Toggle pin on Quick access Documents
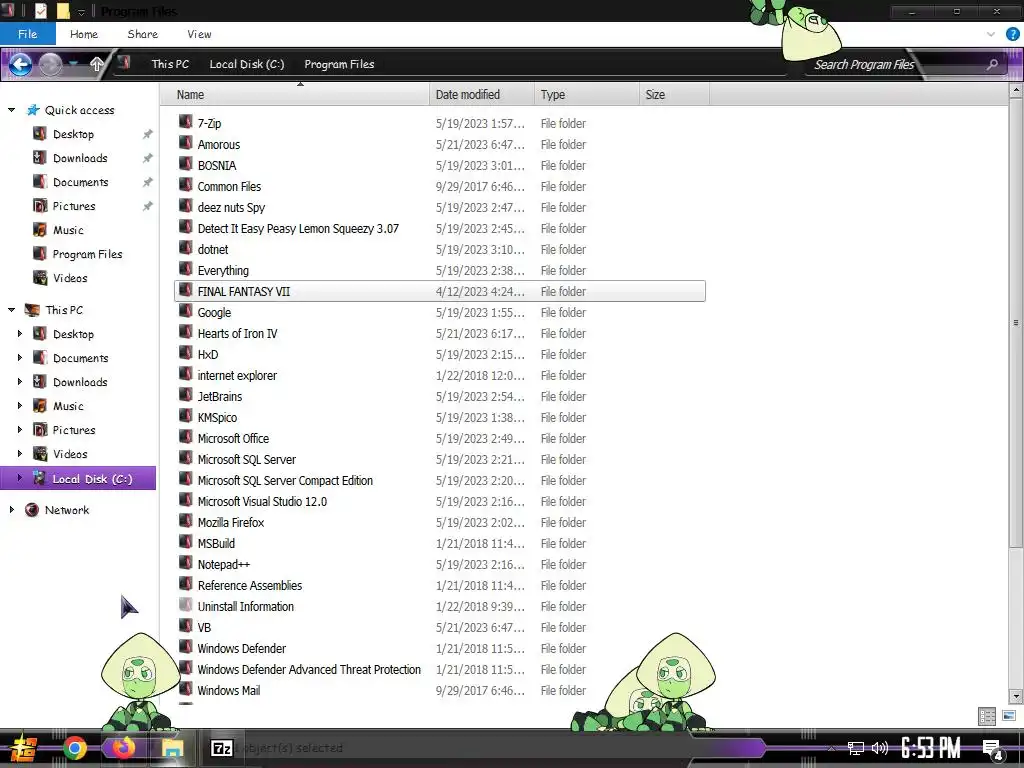1024x768 pixels. [148, 182]
